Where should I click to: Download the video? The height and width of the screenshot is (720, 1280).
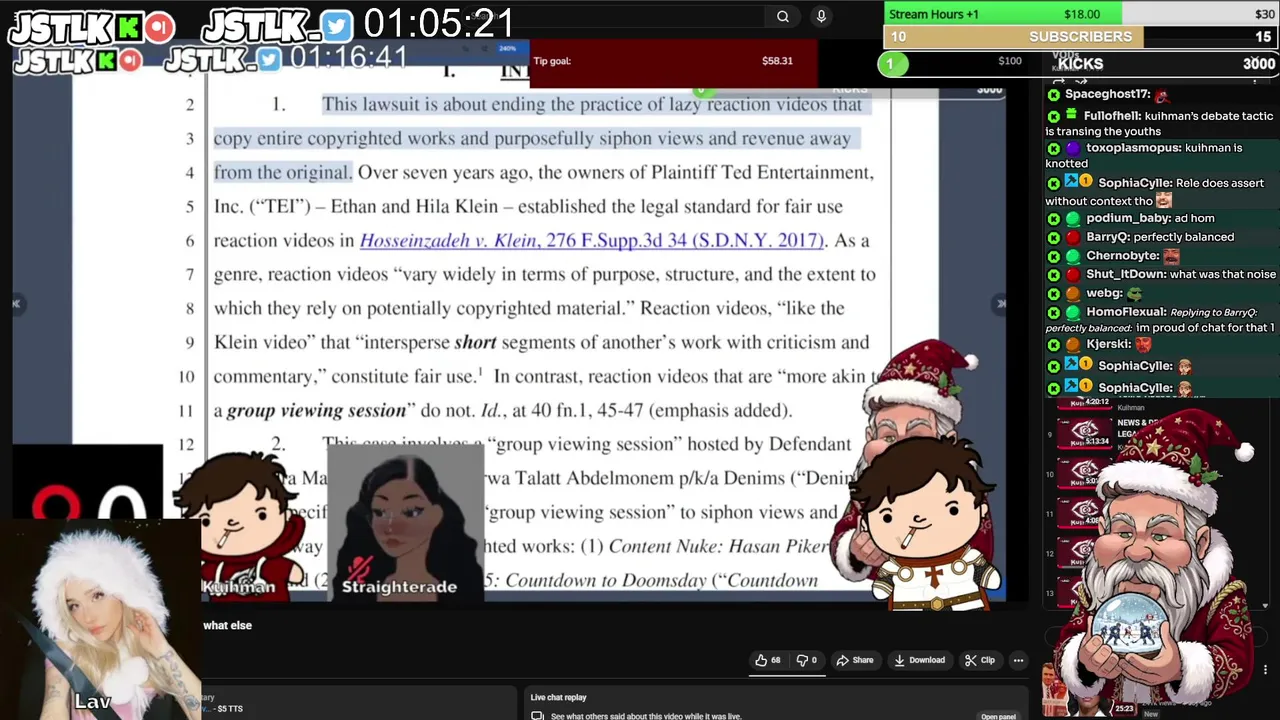919,660
